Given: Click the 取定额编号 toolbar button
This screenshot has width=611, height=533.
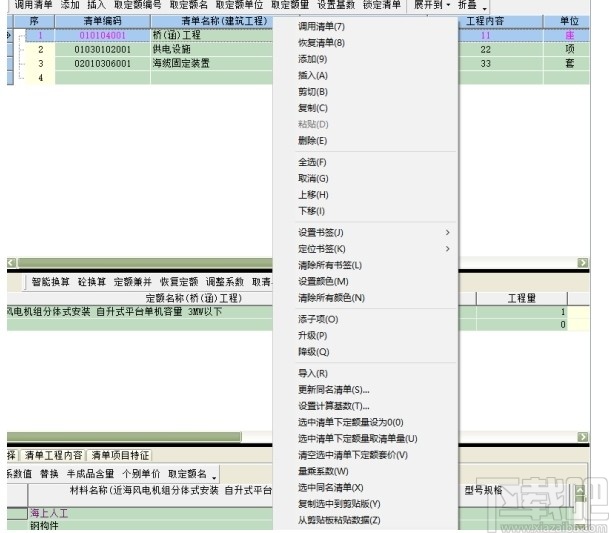Looking at the screenshot, I should click(x=138, y=5).
